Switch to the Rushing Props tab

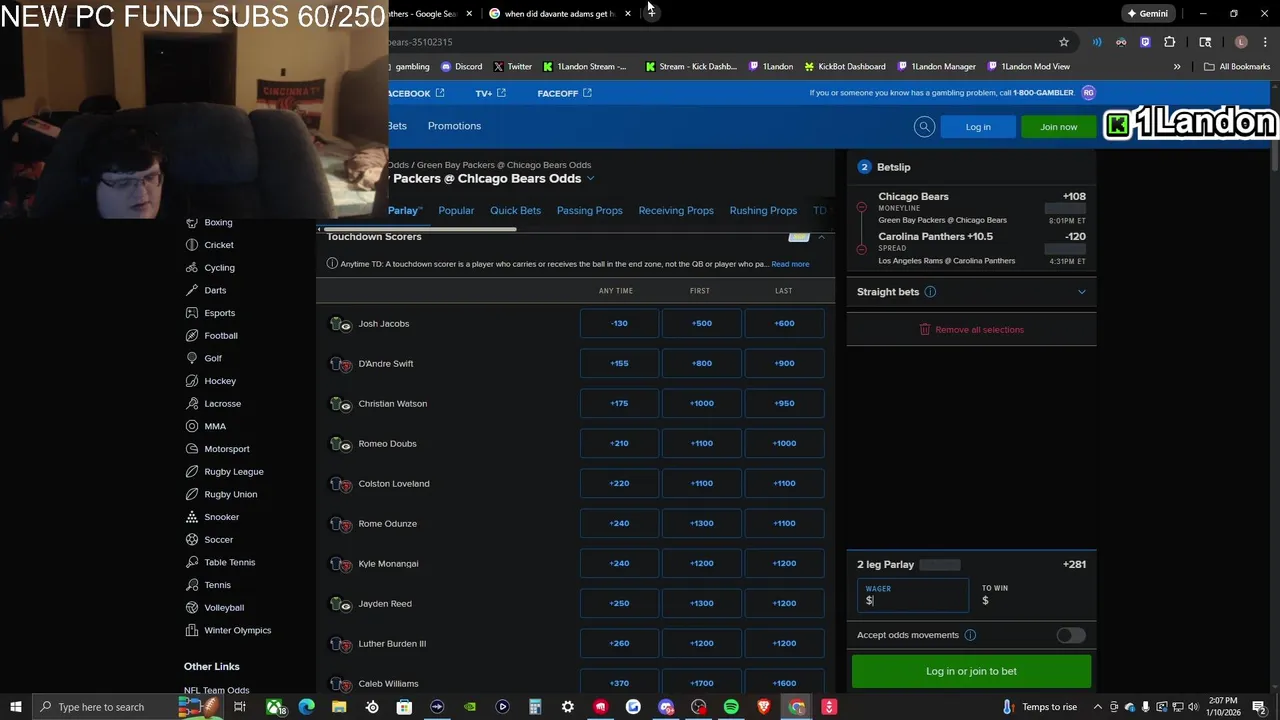[x=763, y=211]
